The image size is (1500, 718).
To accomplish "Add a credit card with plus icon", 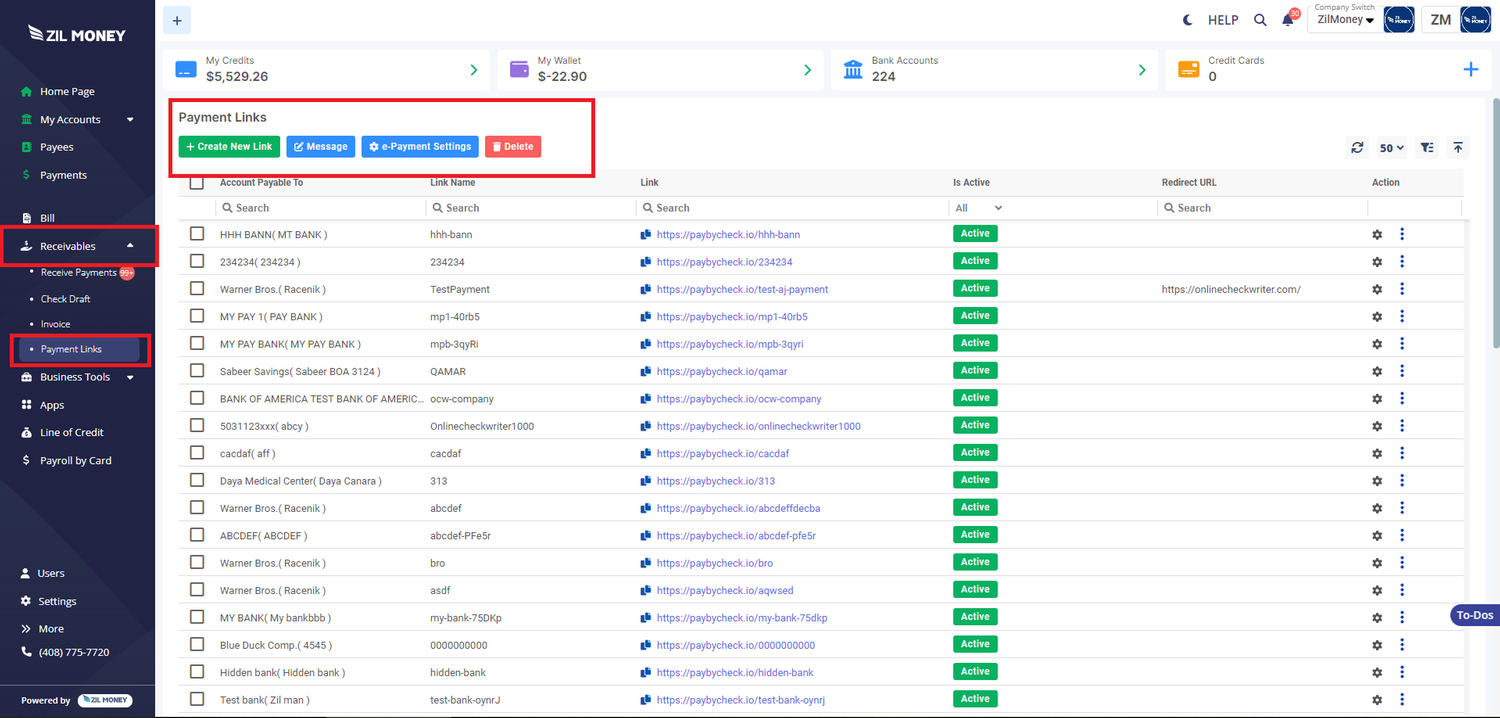I will click(x=1471, y=69).
